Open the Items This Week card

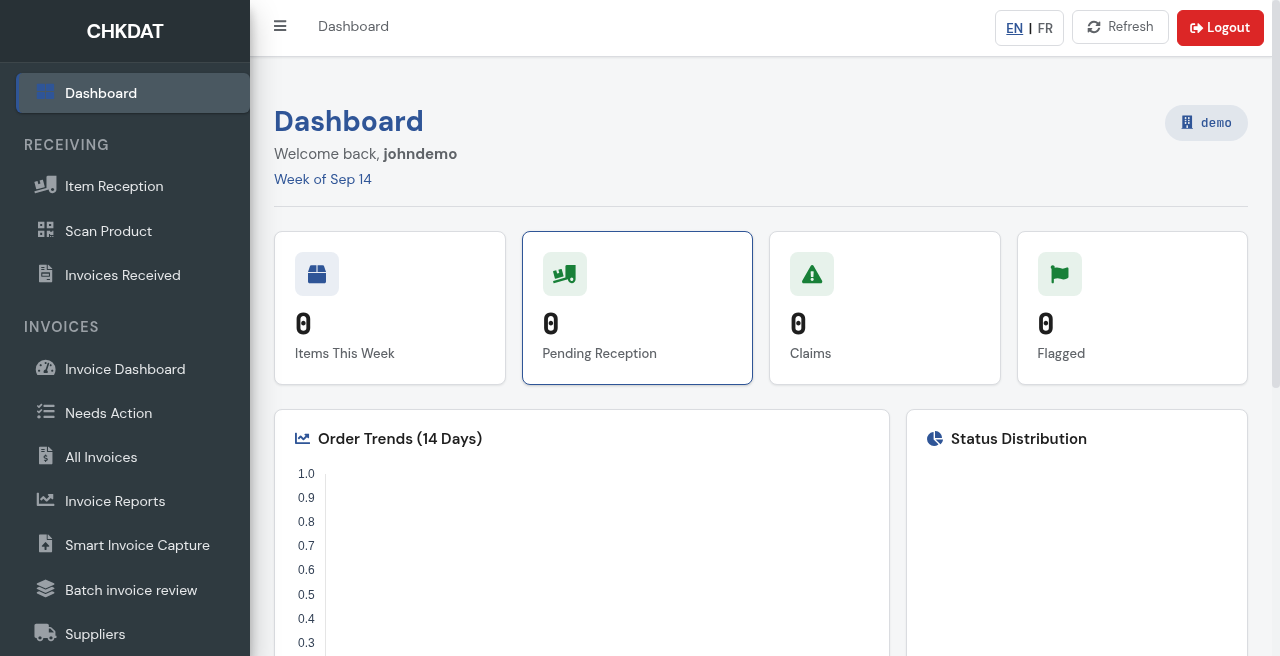(390, 308)
